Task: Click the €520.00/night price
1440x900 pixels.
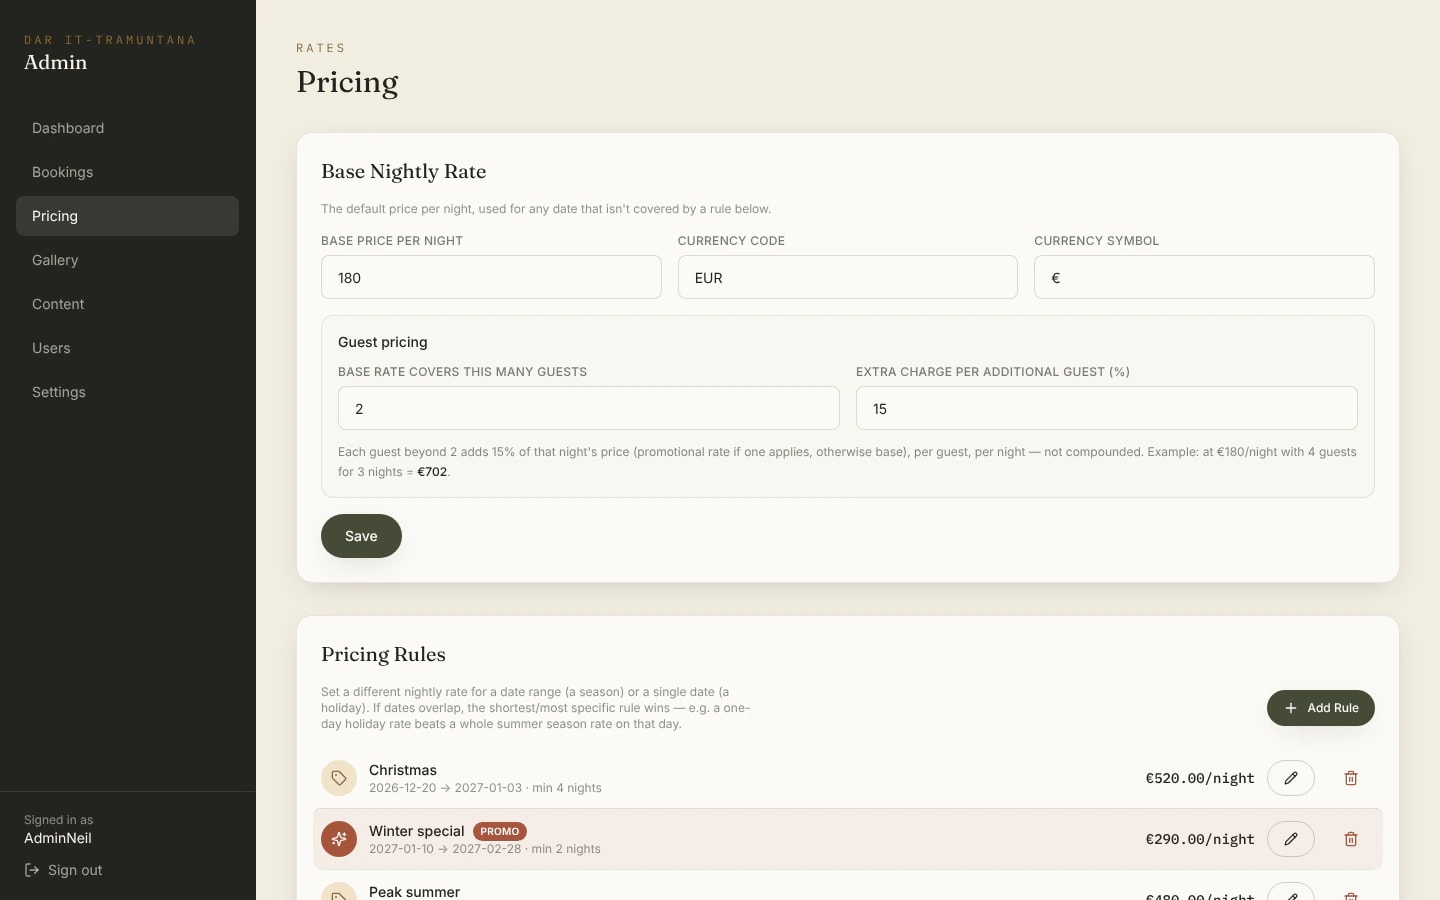Action: click(x=1200, y=778)
